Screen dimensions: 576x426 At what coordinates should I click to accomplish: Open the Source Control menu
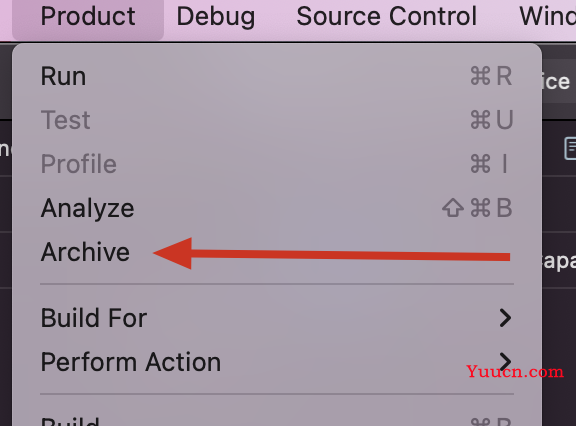coord(386,17)
